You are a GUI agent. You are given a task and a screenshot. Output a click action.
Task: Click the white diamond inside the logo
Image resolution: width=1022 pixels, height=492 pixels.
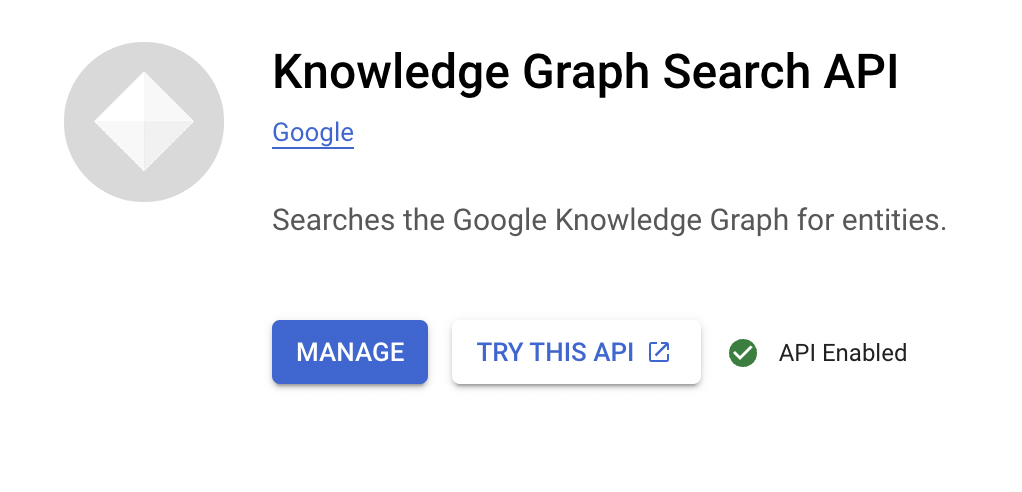[x=144, y=122]
